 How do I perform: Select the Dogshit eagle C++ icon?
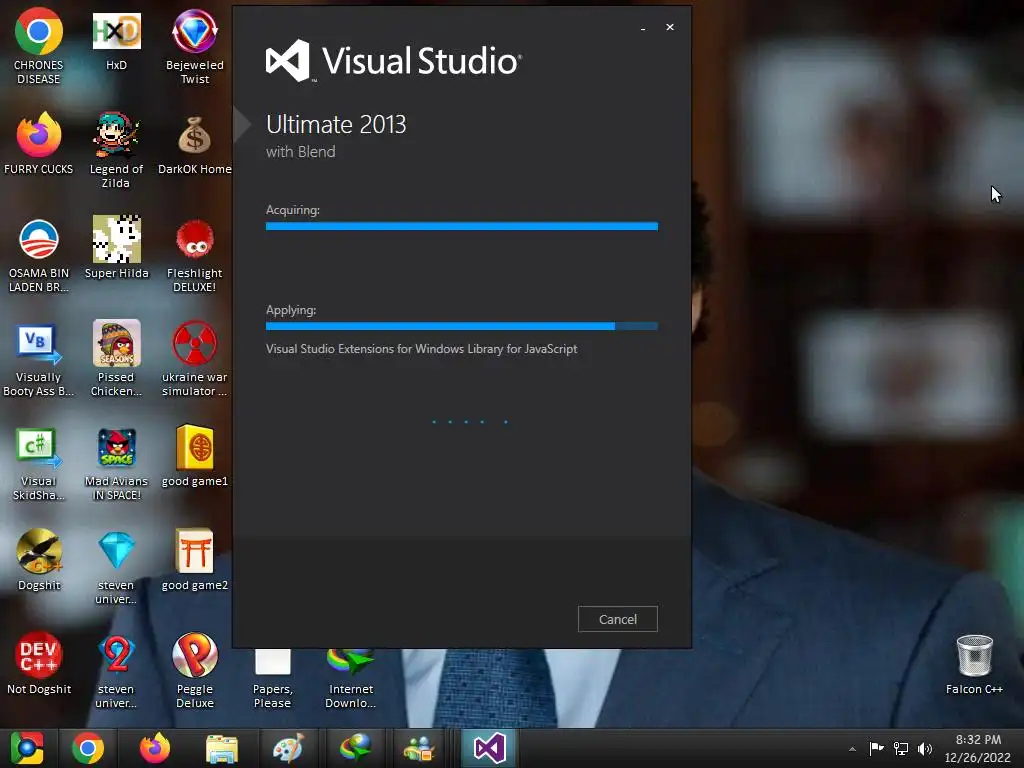[x=39, y=560]
